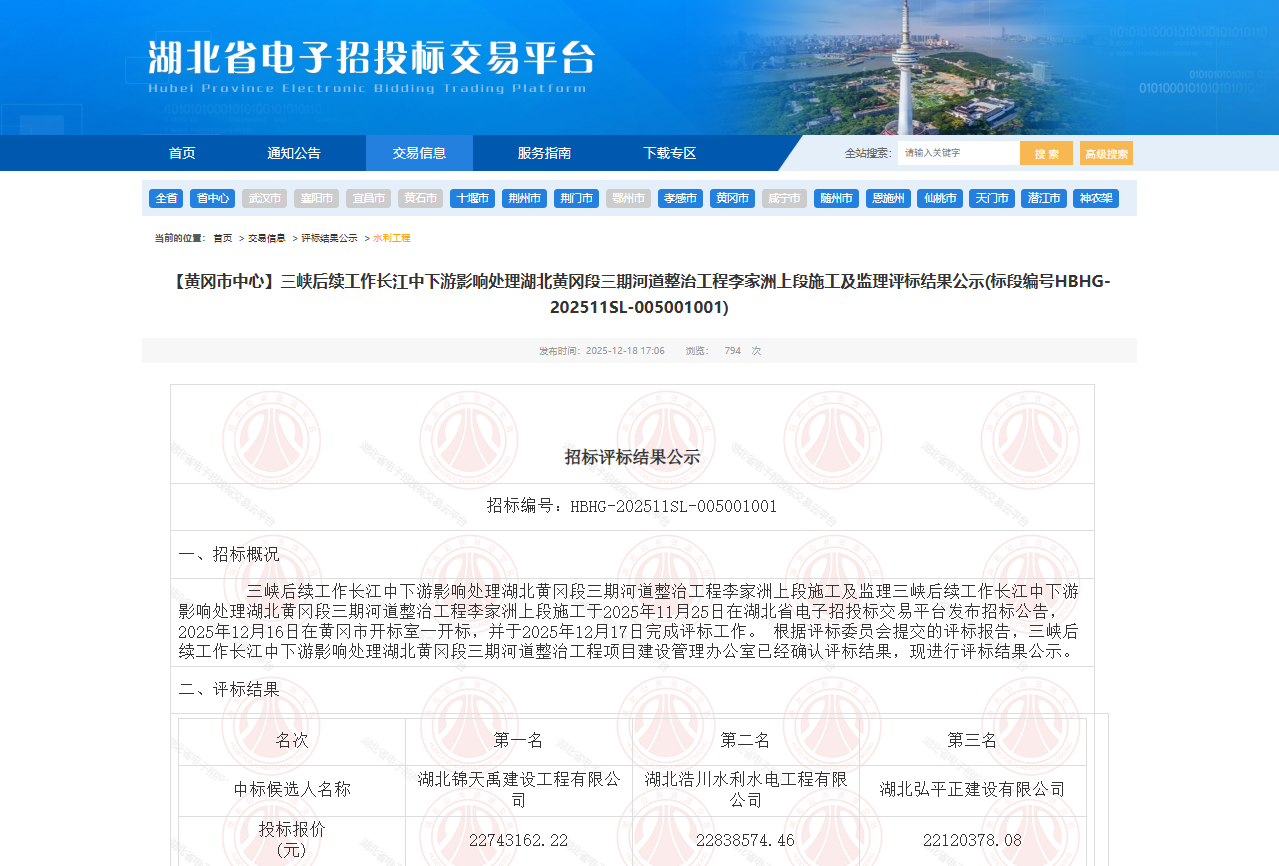The width and height of the screenshot is (1279, 866).
Task: Click the orange 水利工程 breadcrumb link
Action: pyautogui.click(x=389, y=238)
